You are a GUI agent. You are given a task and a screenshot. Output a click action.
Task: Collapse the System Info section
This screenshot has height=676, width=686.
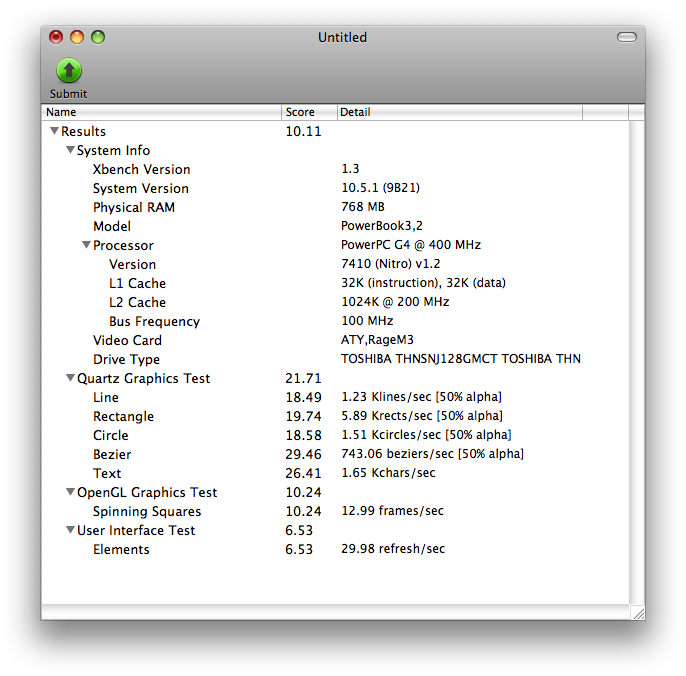[70, 150]
